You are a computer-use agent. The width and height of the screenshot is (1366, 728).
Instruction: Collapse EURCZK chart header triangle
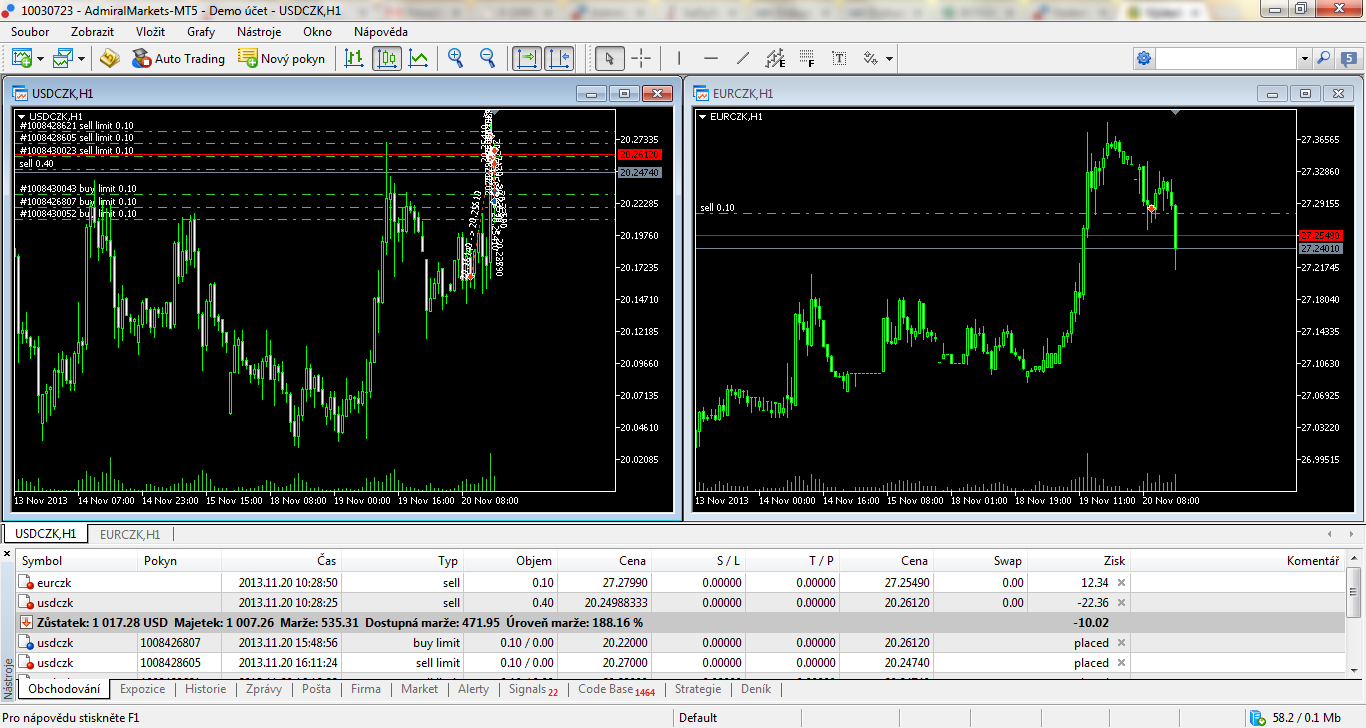(702, 116)
